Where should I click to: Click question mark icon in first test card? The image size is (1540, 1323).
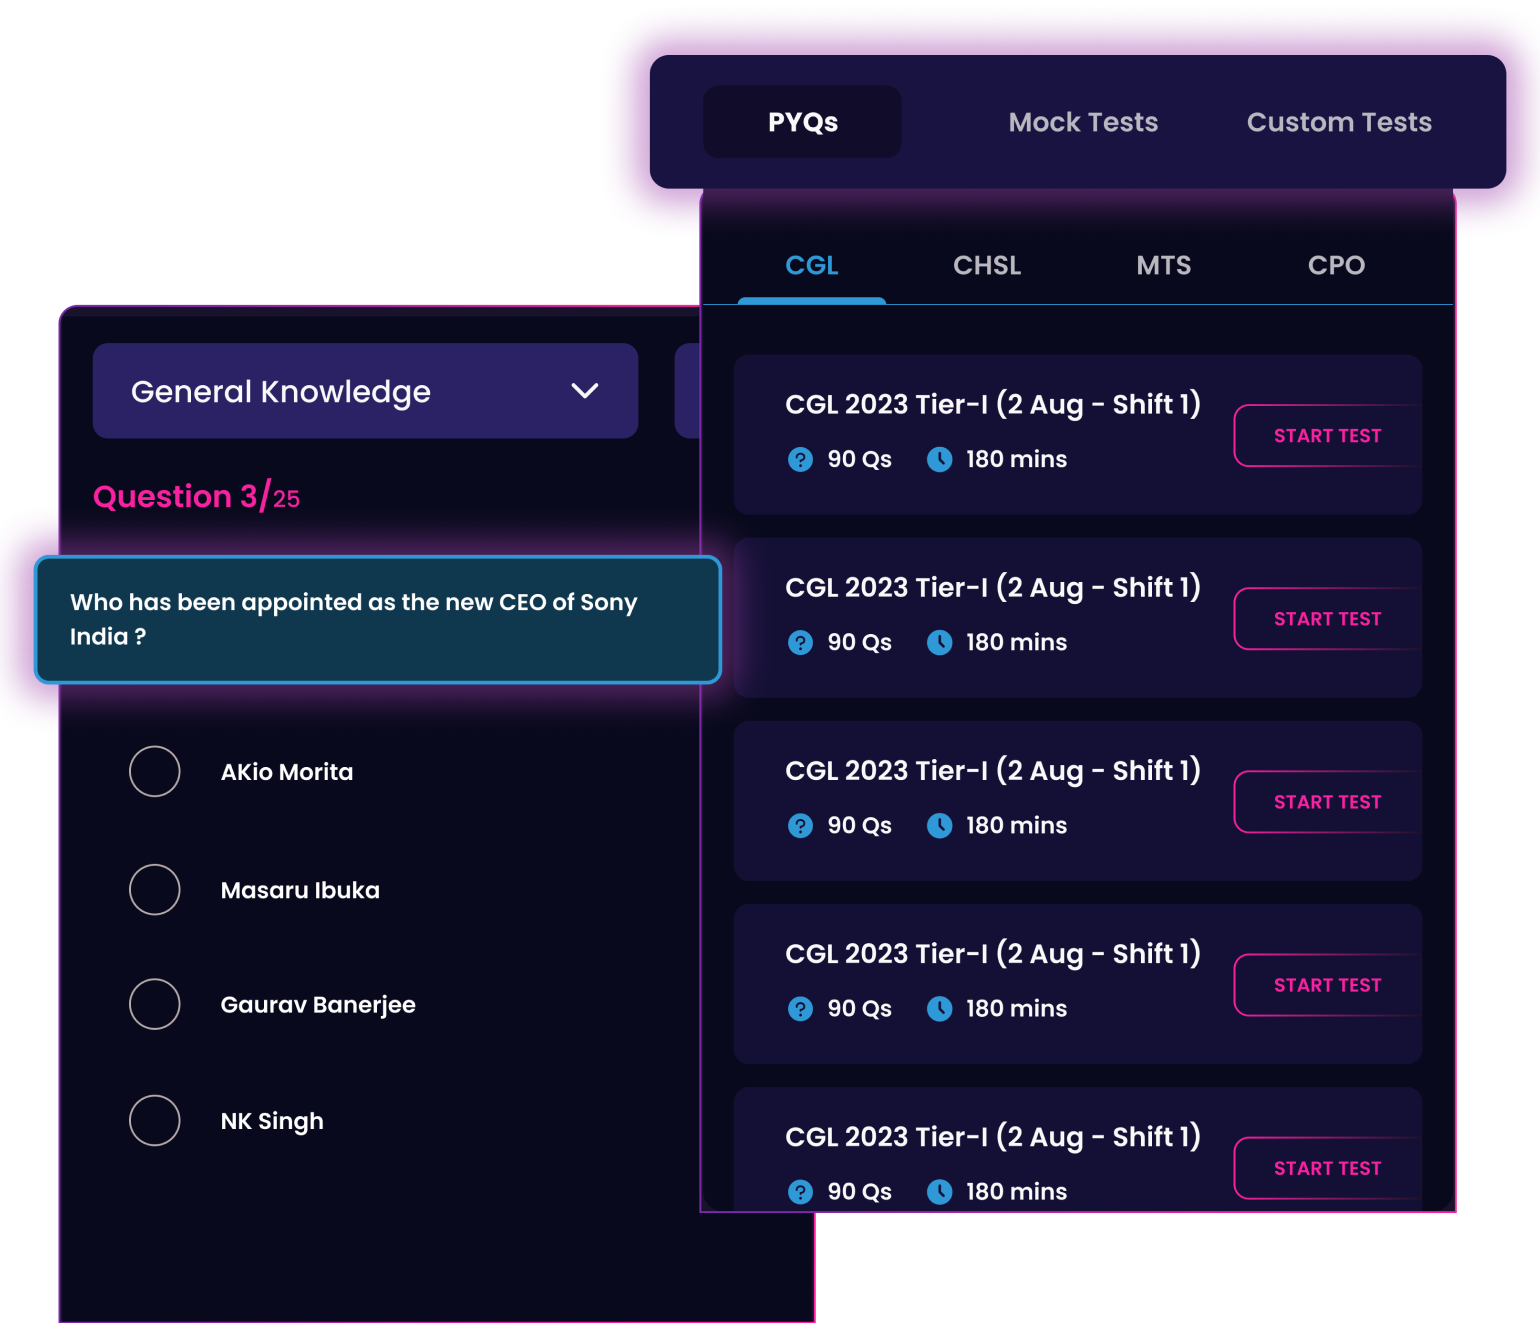pyautogui.click(x=800, y=460)
